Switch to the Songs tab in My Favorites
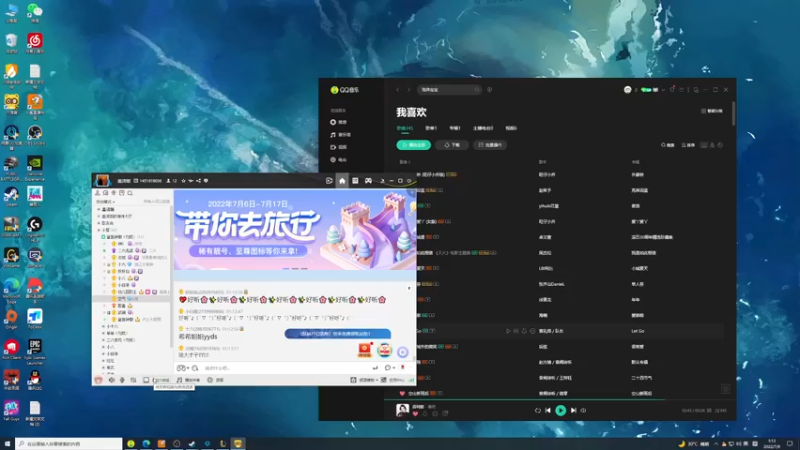 (x=405, y=128)
